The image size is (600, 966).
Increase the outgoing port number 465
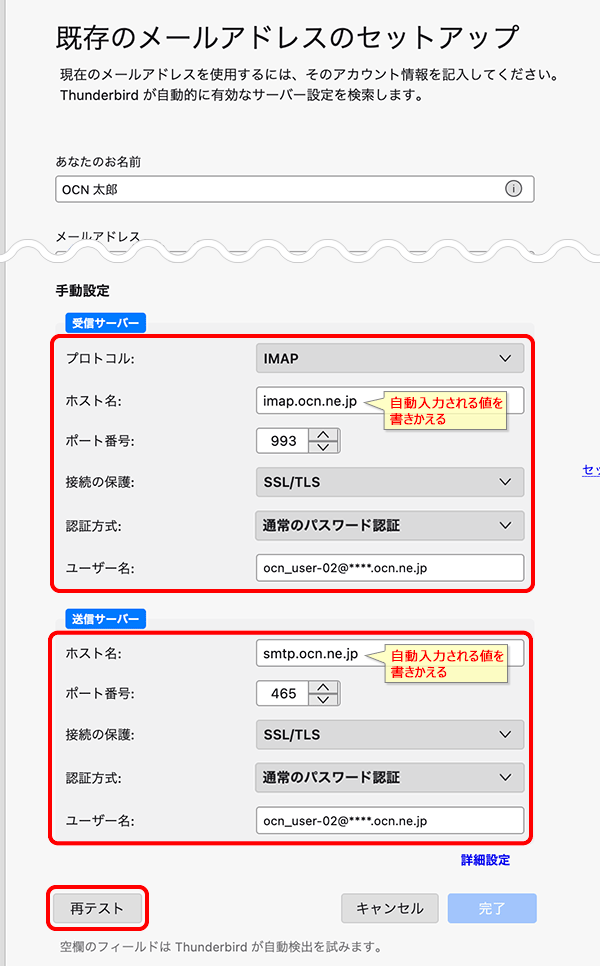[x=325, y=687]
